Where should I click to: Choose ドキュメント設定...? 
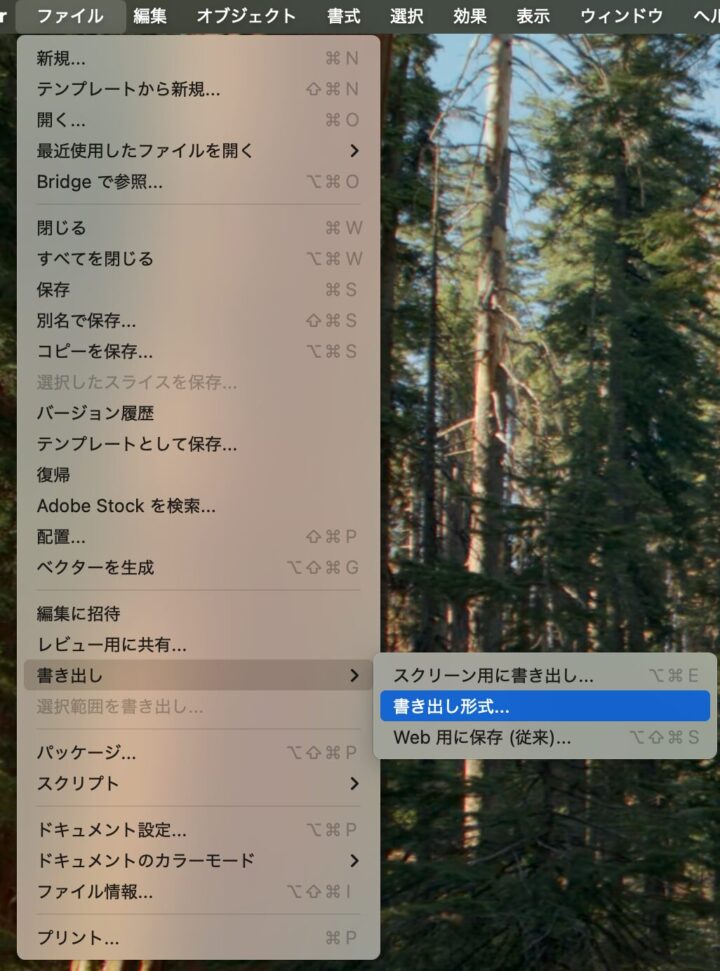(198, 830)
